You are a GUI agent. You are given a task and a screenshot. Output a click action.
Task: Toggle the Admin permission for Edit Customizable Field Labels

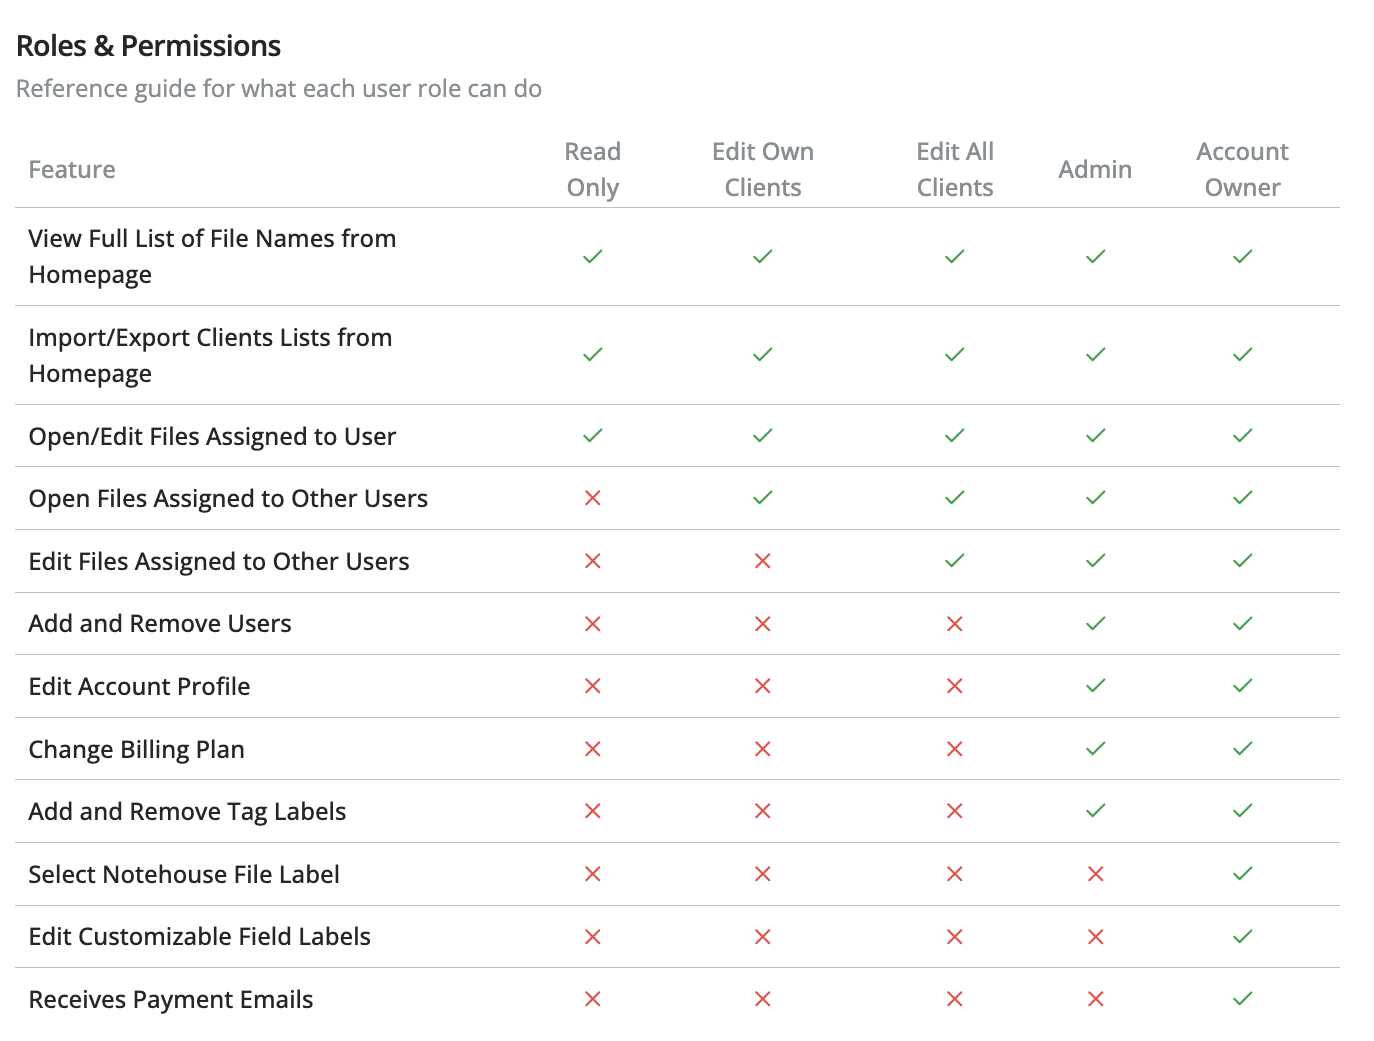point(1095,937)
